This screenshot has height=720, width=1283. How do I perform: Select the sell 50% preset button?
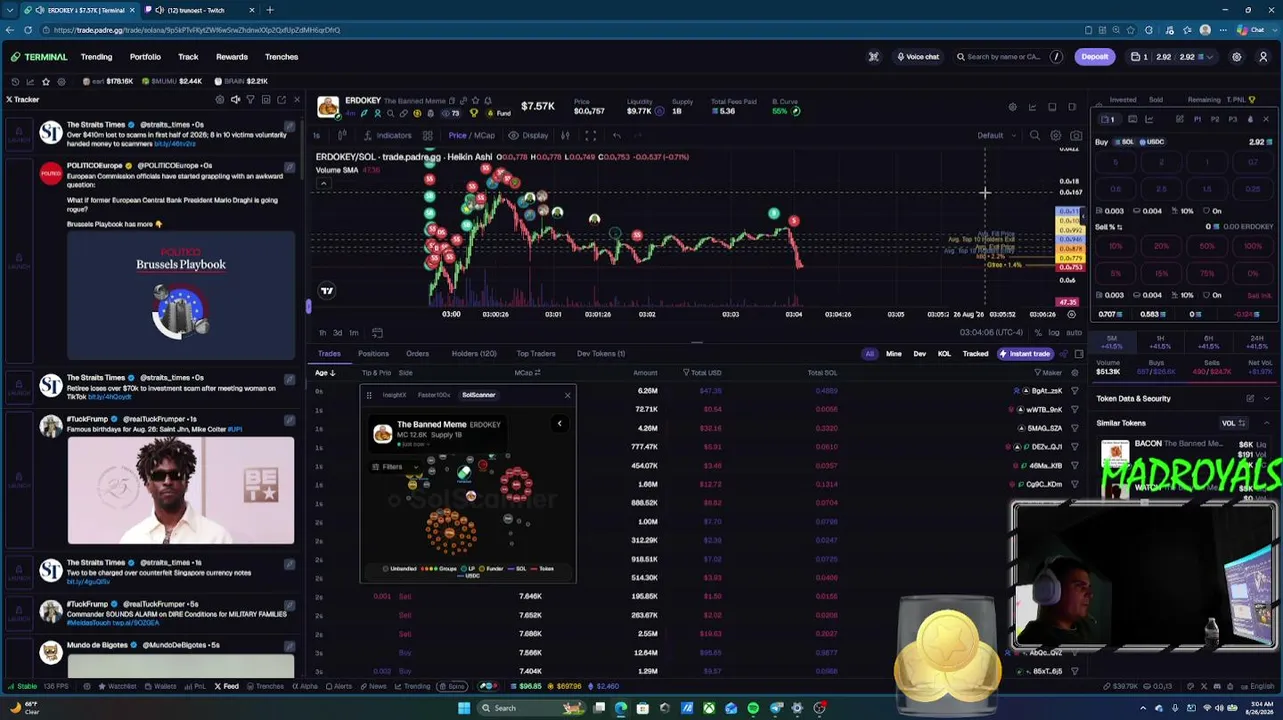(1206, 246)
